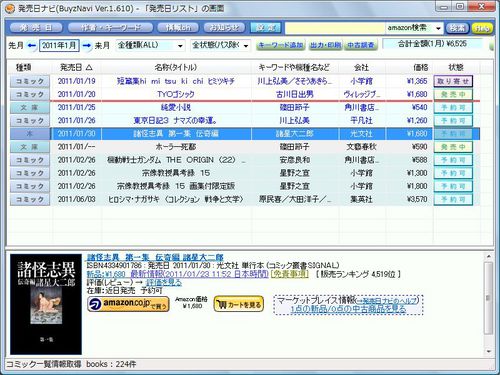Click the BuyzNavi app icon in title bar
500x375 pixels.
pyautogui.click(x=10, y=8)
